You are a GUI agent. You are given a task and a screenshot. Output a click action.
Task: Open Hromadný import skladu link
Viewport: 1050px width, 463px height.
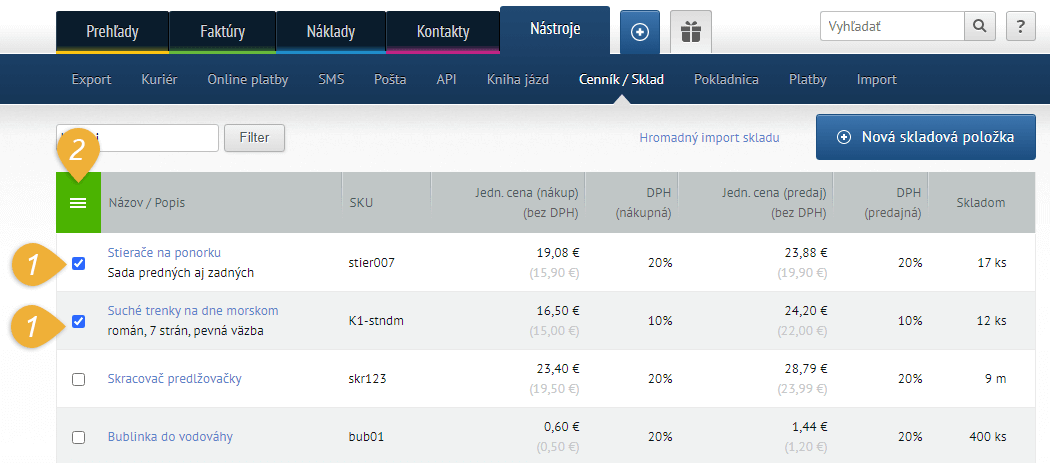(709, 138)
